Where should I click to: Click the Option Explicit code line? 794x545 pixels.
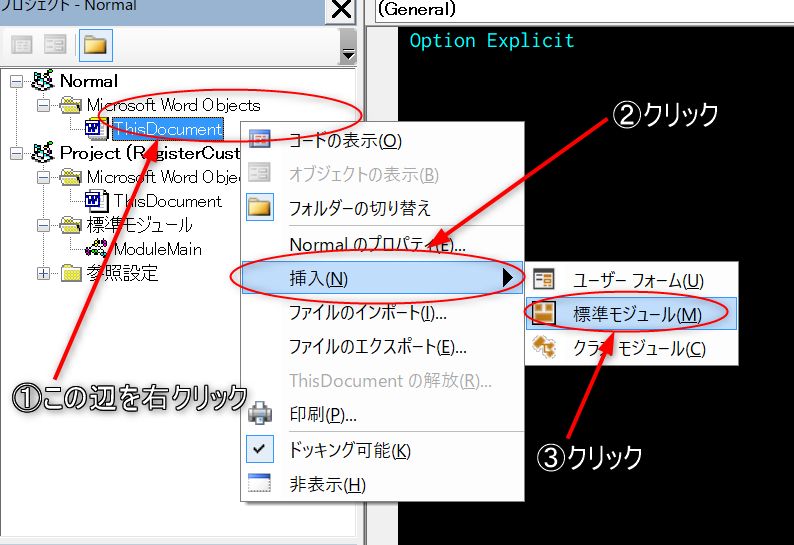click(x=492, y=41)
